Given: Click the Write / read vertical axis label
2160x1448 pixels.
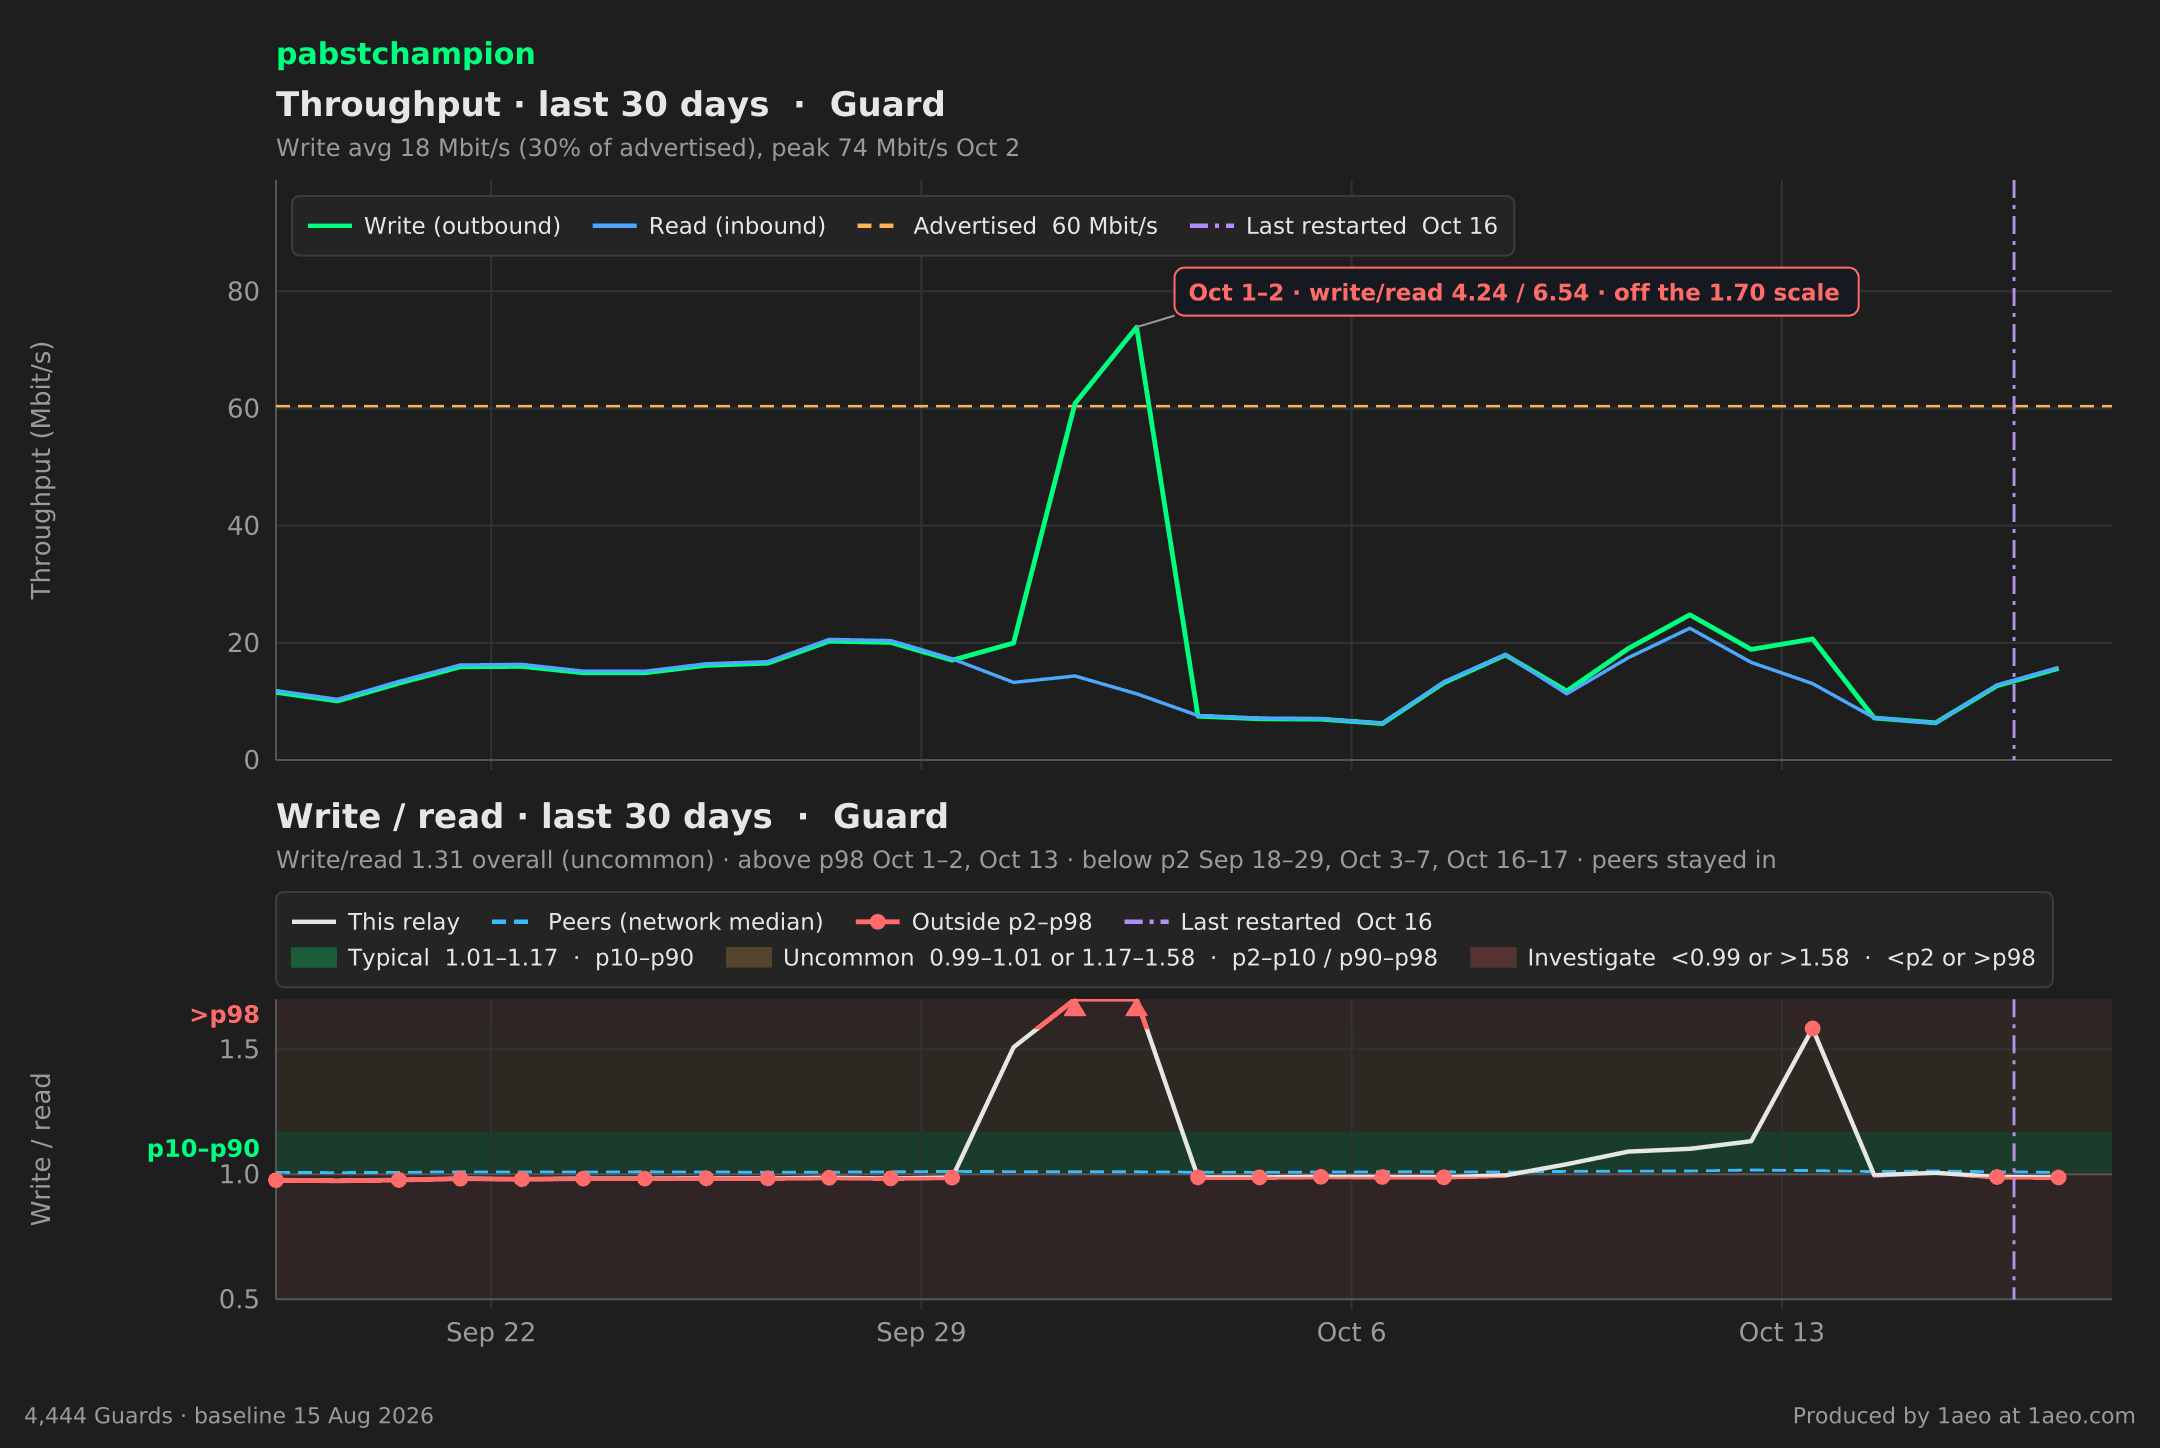Looking at the screenshot, I should (41, 1149).
